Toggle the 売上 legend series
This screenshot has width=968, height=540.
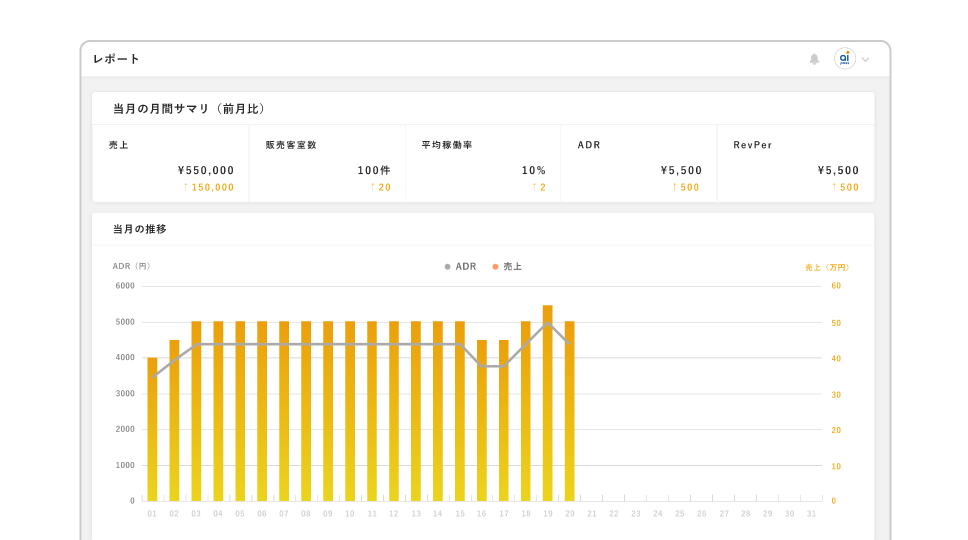tap(507, 267)
